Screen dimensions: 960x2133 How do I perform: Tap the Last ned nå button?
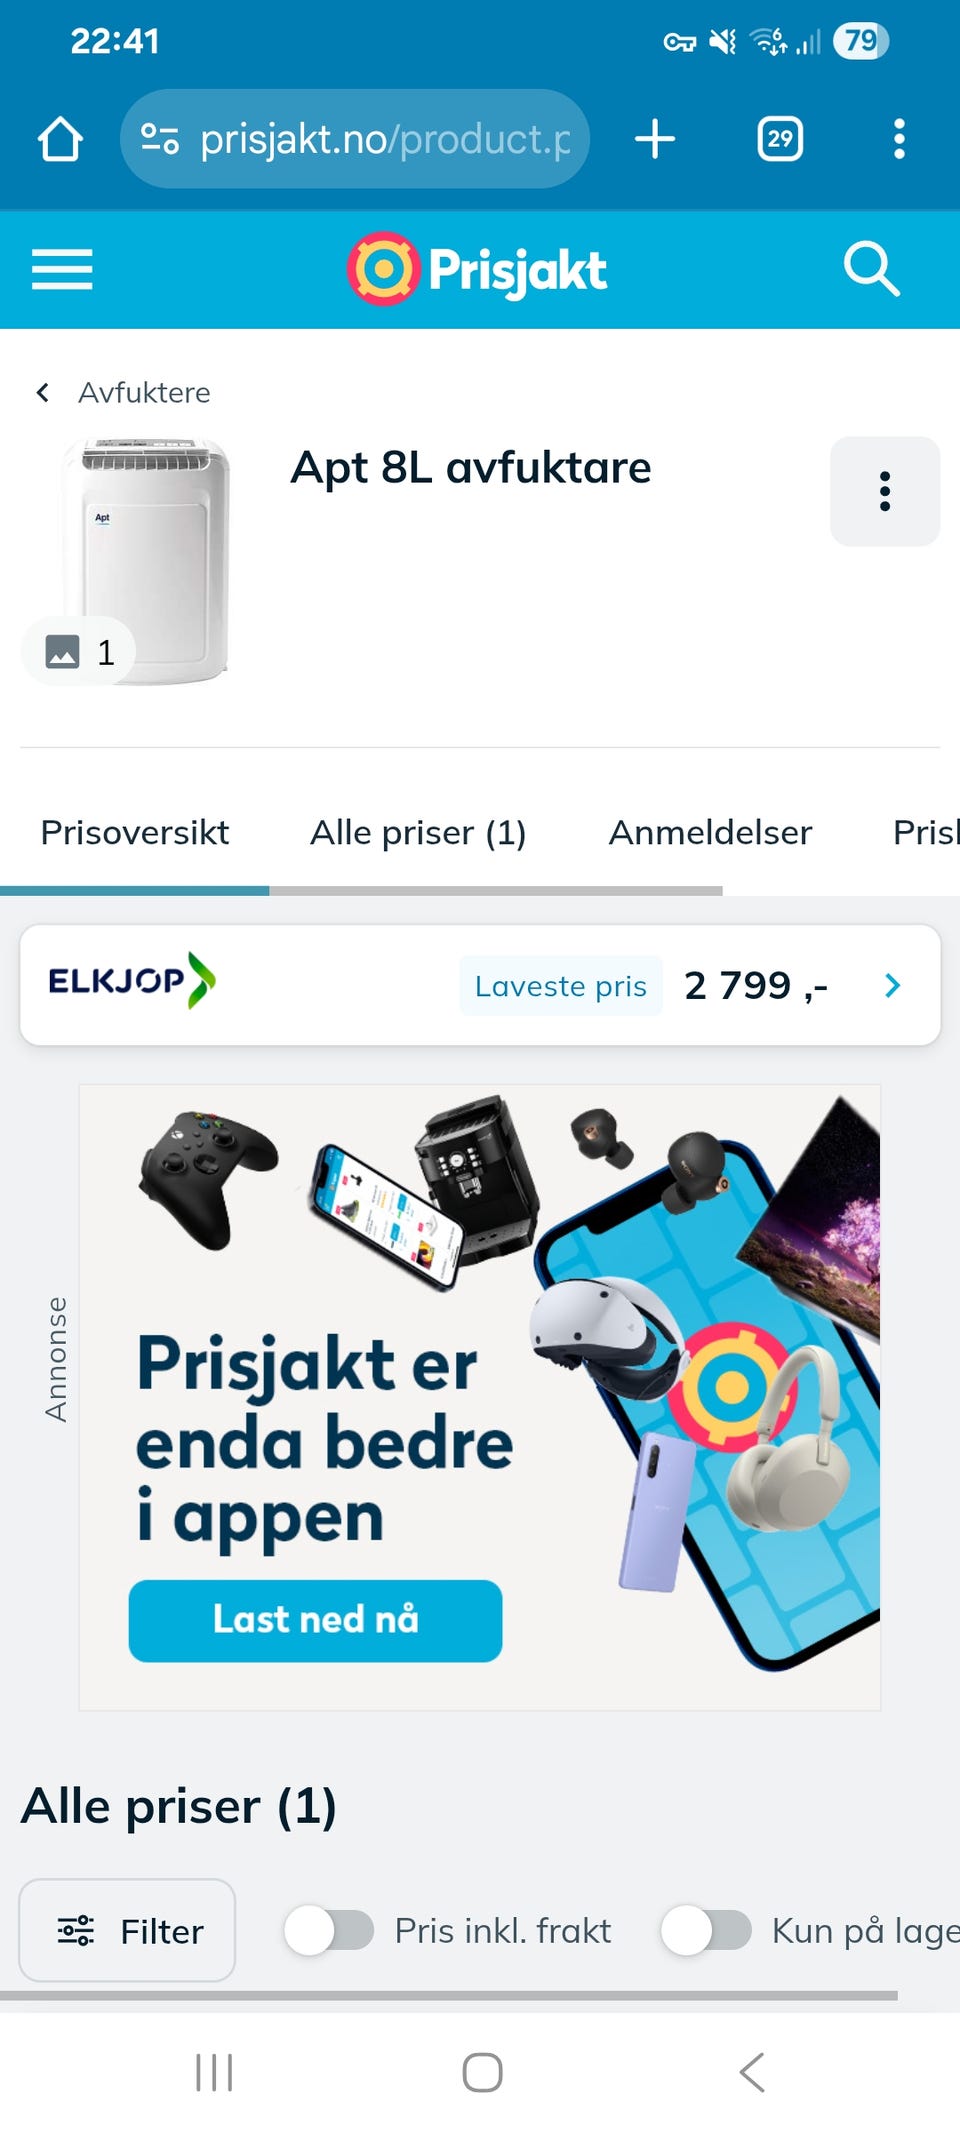315,1620
